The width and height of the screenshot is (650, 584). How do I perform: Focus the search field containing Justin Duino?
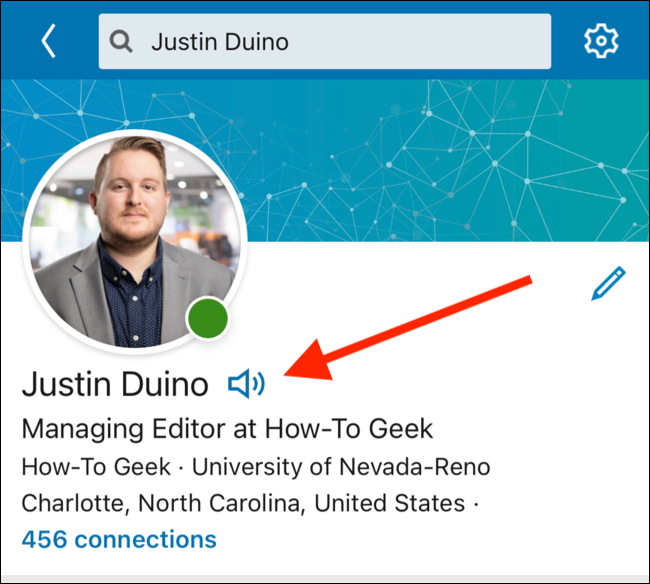click(x=325, y=41)
